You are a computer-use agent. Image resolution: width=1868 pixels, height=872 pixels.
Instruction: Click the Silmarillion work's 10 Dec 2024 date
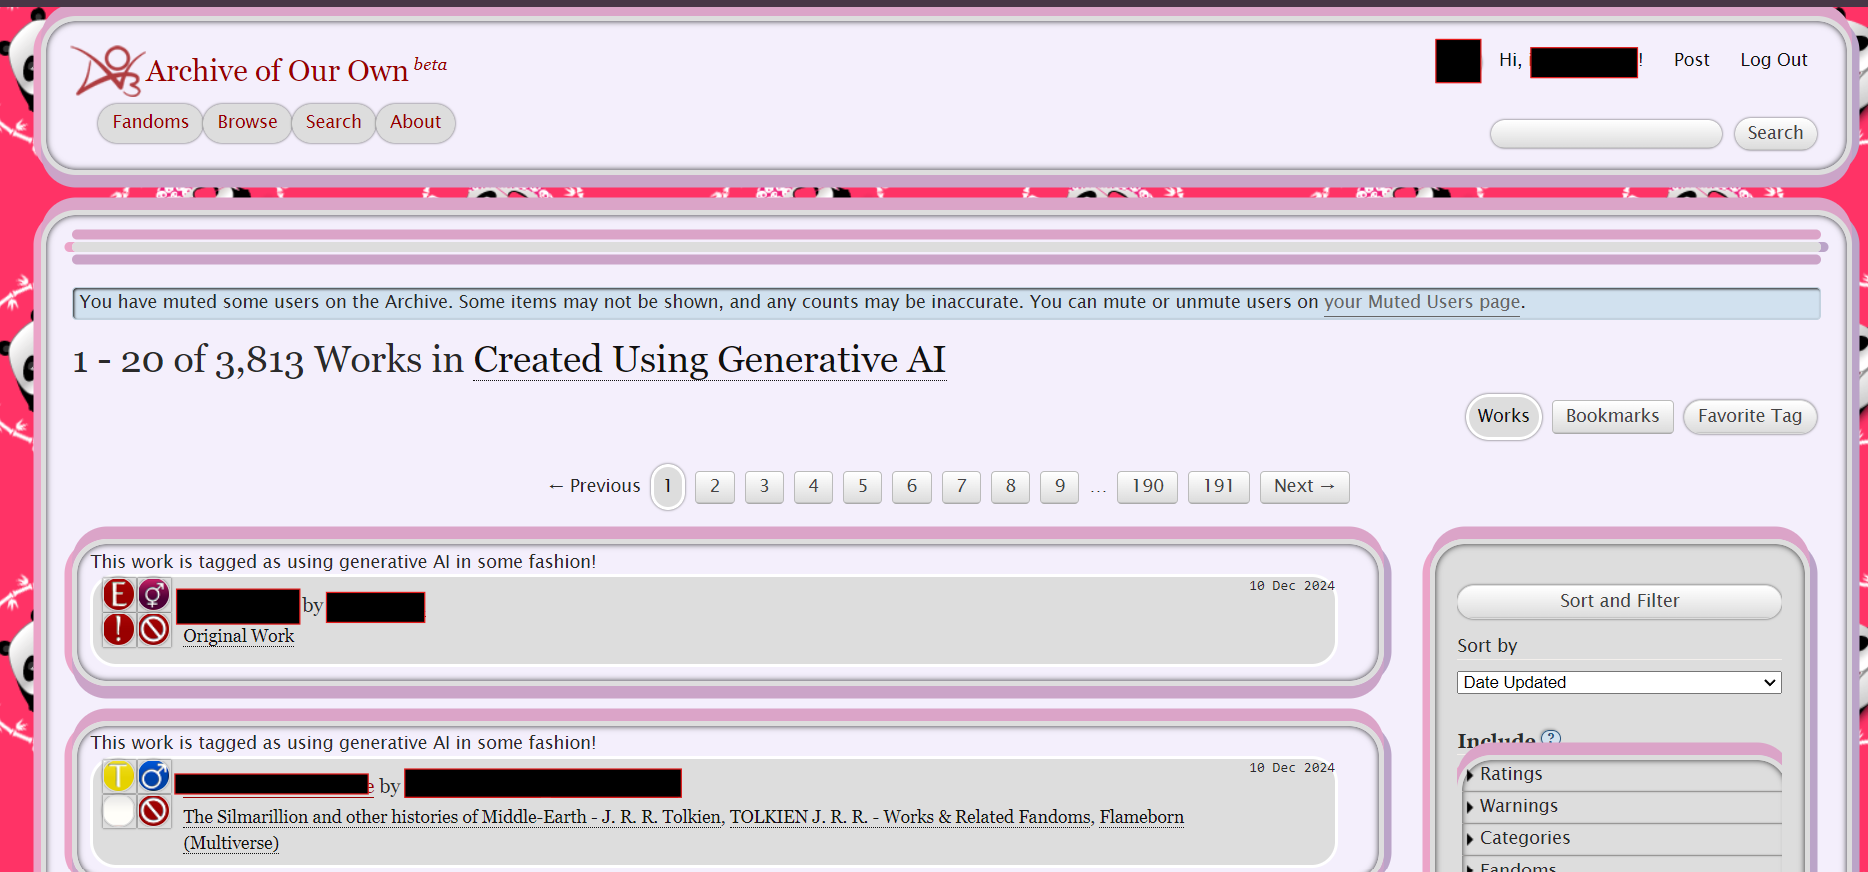[x=1291, y=768]
